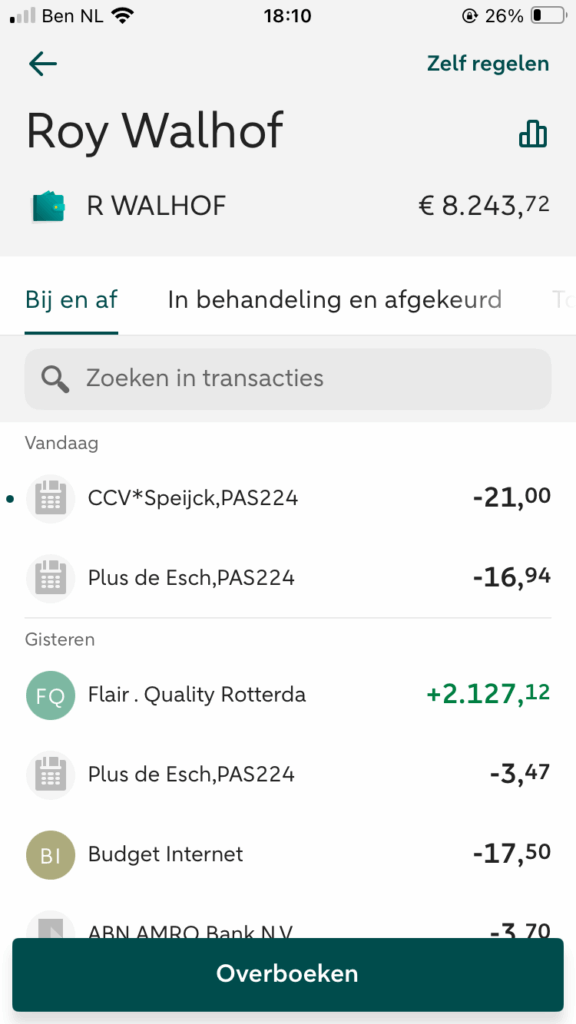Open the Plus de Esch transaction of -16,94
The image size is (576, 1024).
[288, 579]
